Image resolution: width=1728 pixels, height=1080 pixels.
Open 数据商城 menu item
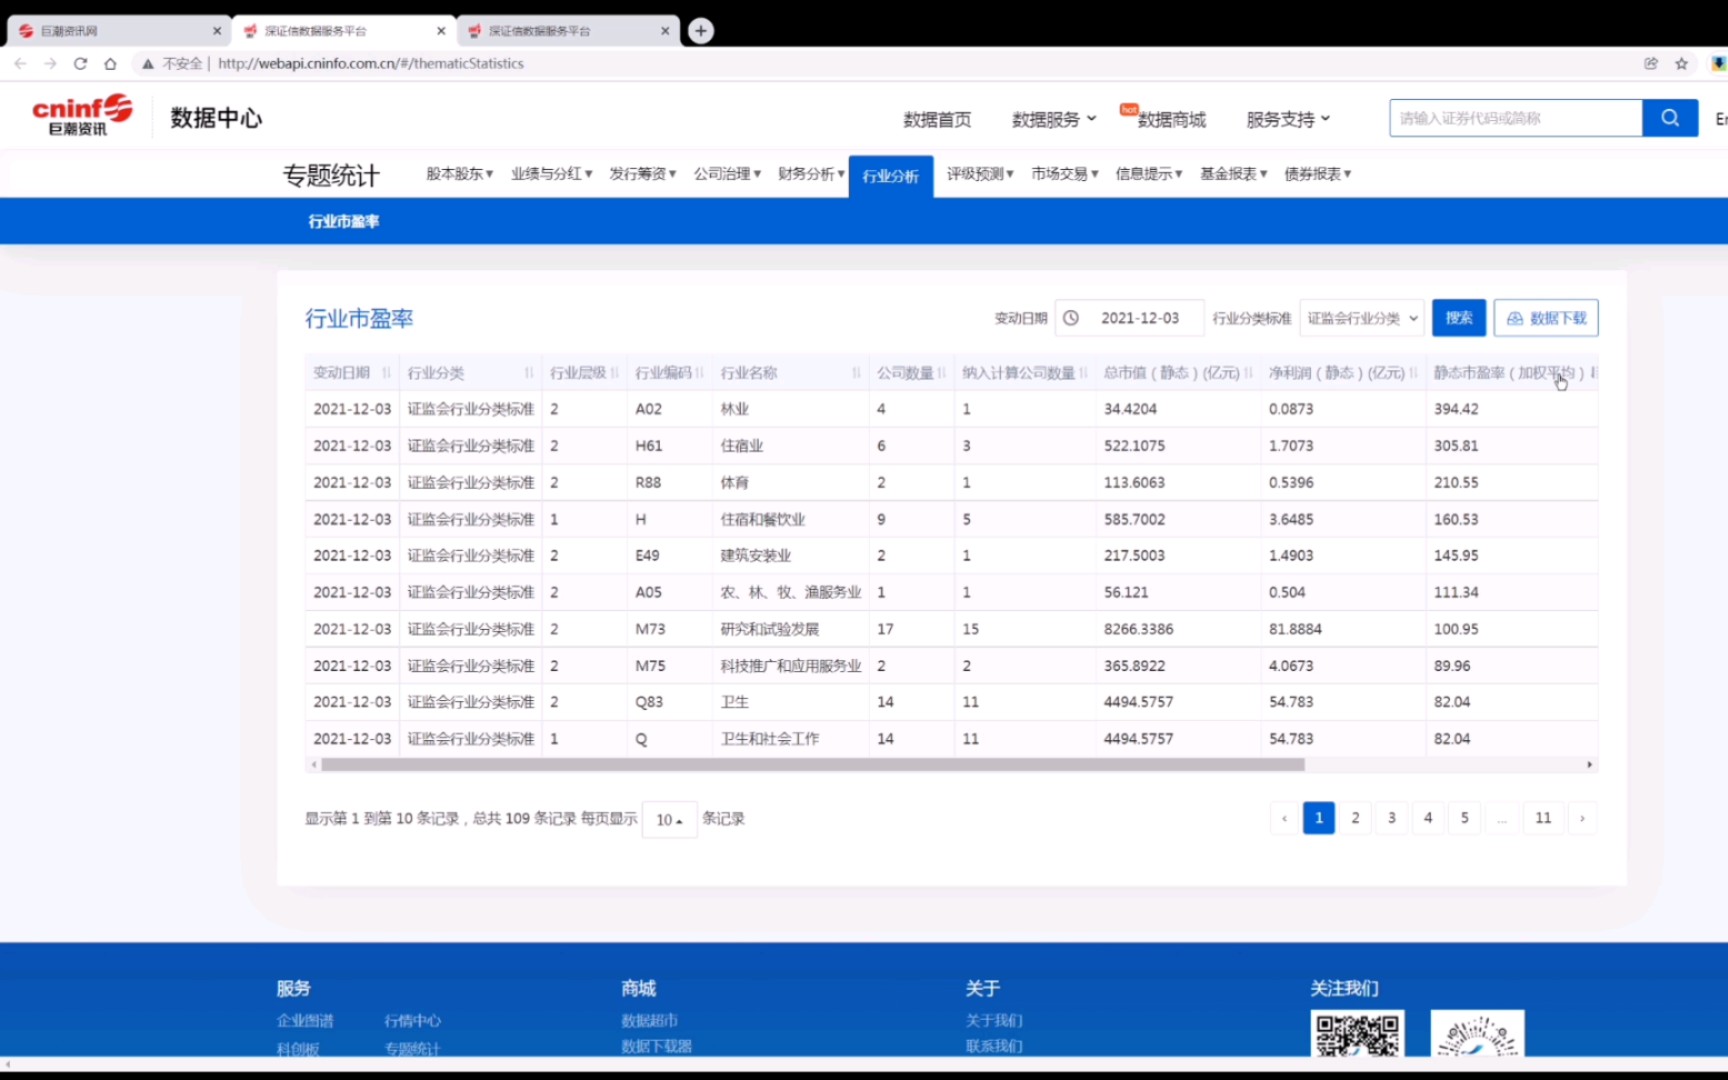[1171, 119]
